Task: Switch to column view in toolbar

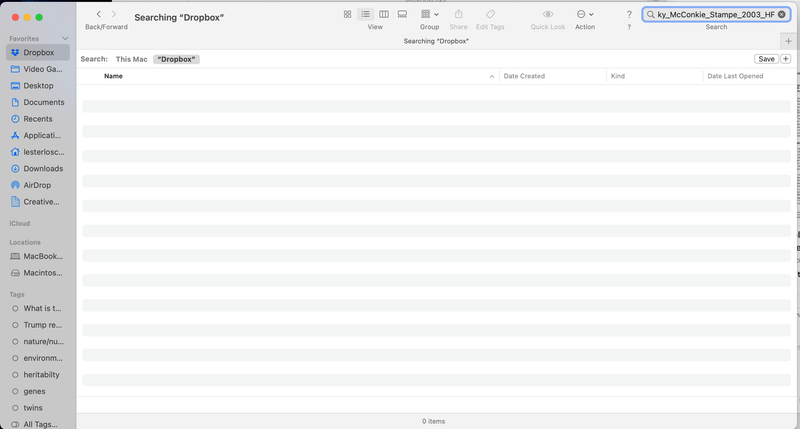Action: [384, 15]
